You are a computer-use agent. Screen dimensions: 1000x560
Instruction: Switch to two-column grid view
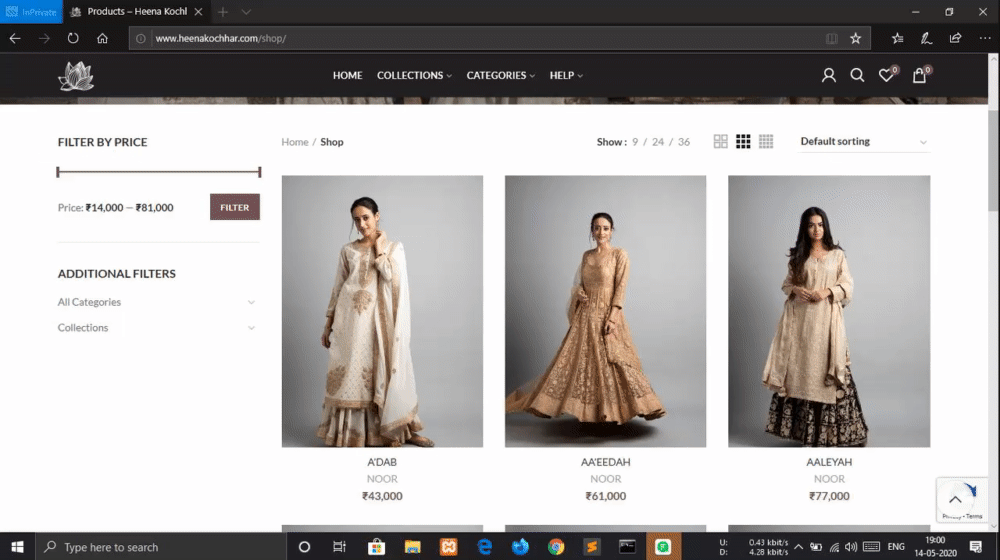721,142
